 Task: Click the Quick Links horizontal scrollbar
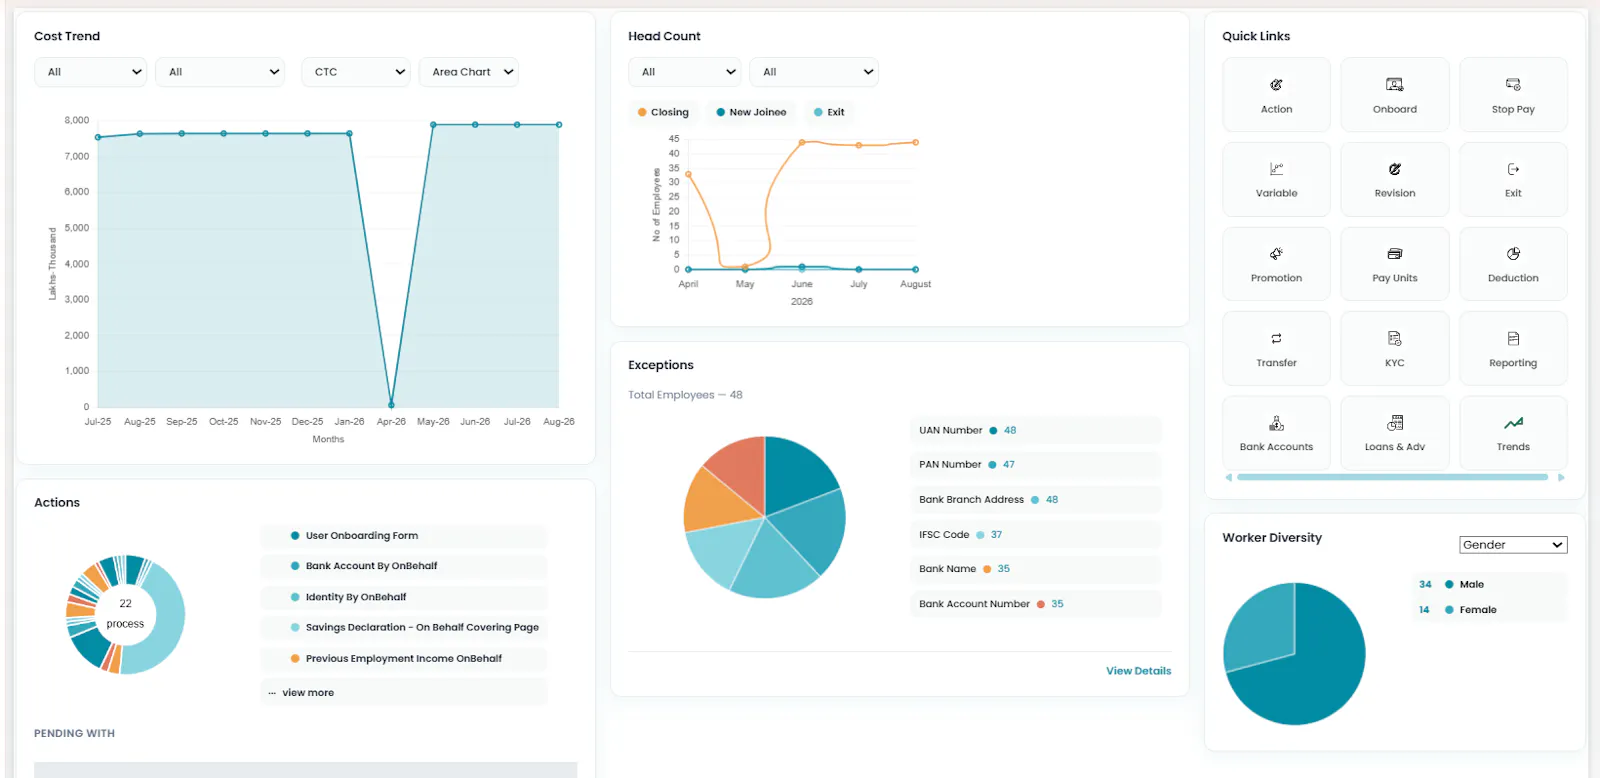pos(1392,477)
